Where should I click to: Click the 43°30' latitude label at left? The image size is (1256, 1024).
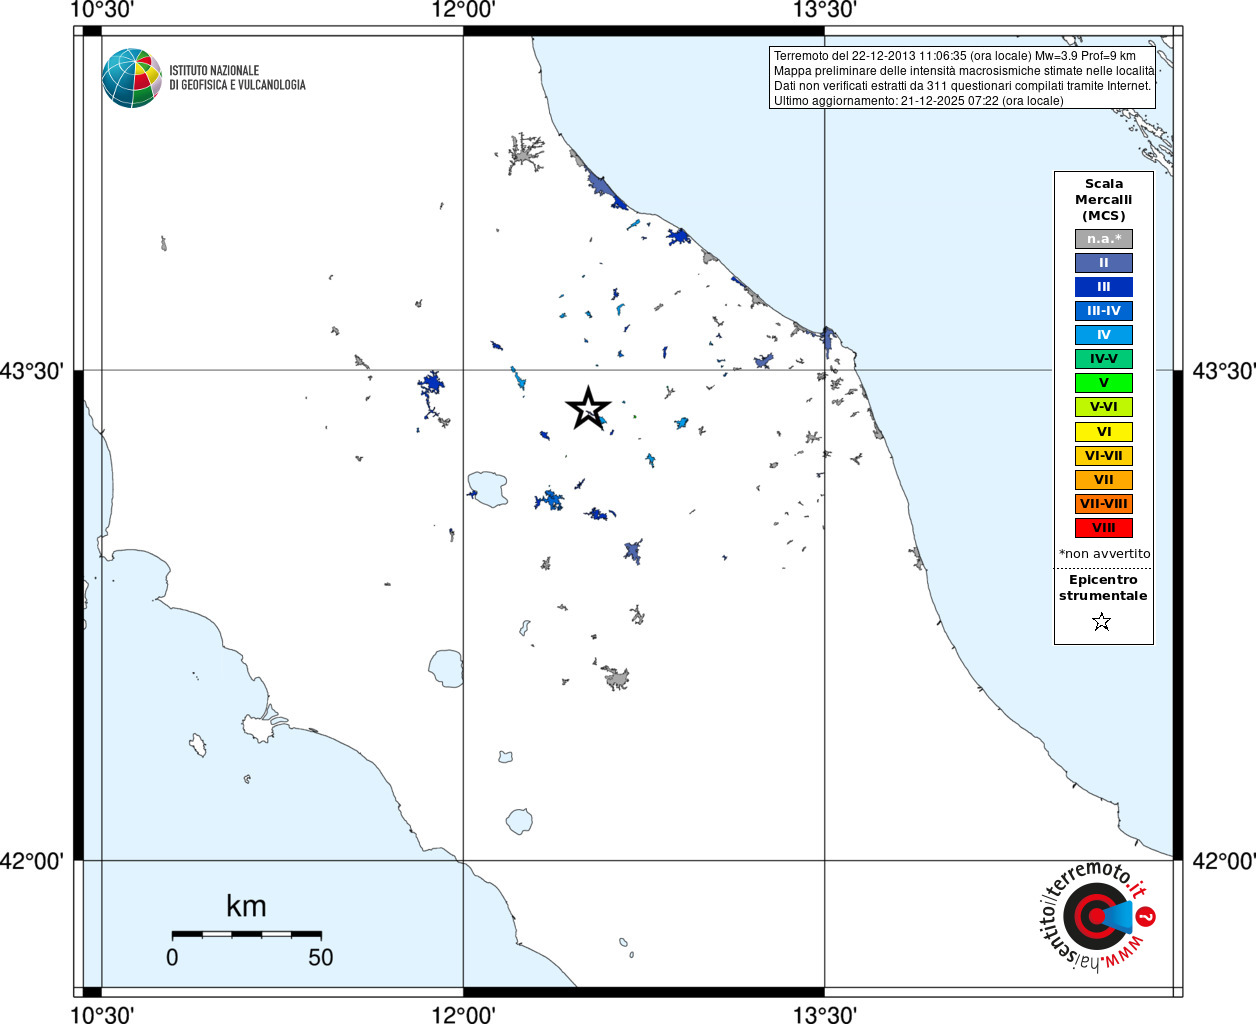[32, 371]
